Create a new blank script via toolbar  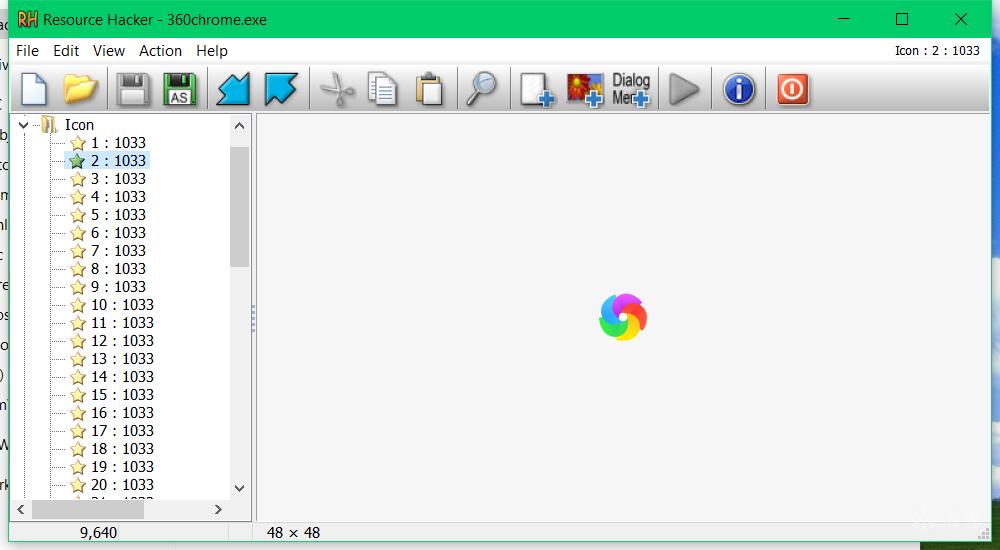34,89
